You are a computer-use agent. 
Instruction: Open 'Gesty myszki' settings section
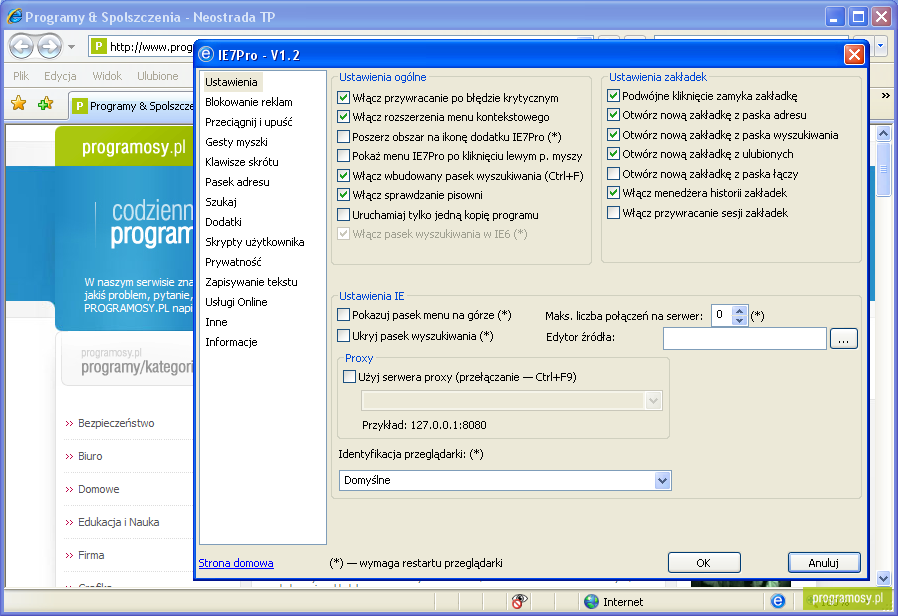[x=237, y=142]
